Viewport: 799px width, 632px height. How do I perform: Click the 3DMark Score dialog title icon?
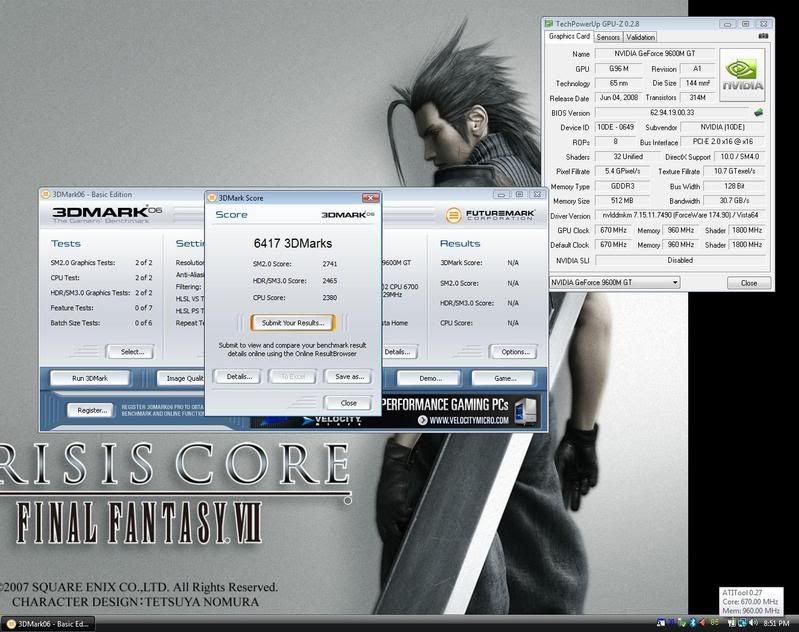point(212,198)
